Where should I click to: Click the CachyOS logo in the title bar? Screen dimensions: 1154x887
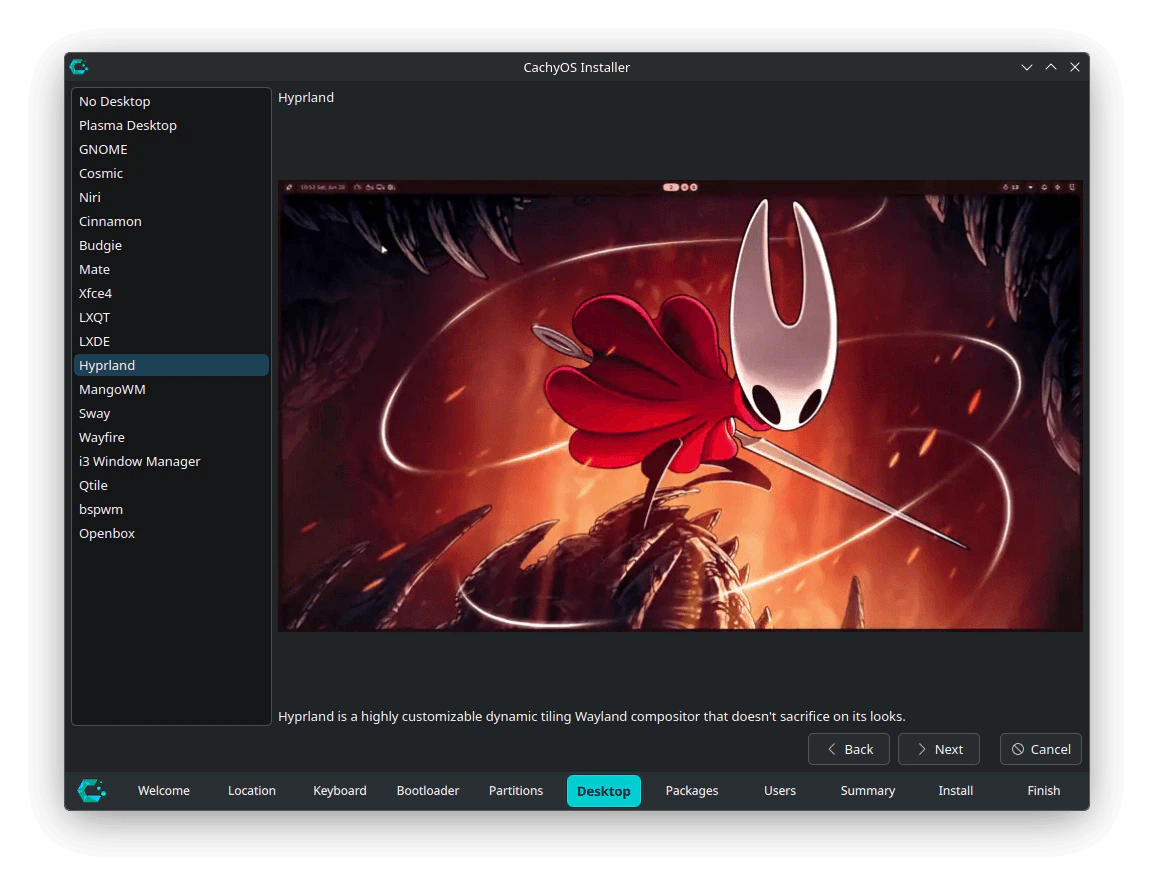click(79, 67)
